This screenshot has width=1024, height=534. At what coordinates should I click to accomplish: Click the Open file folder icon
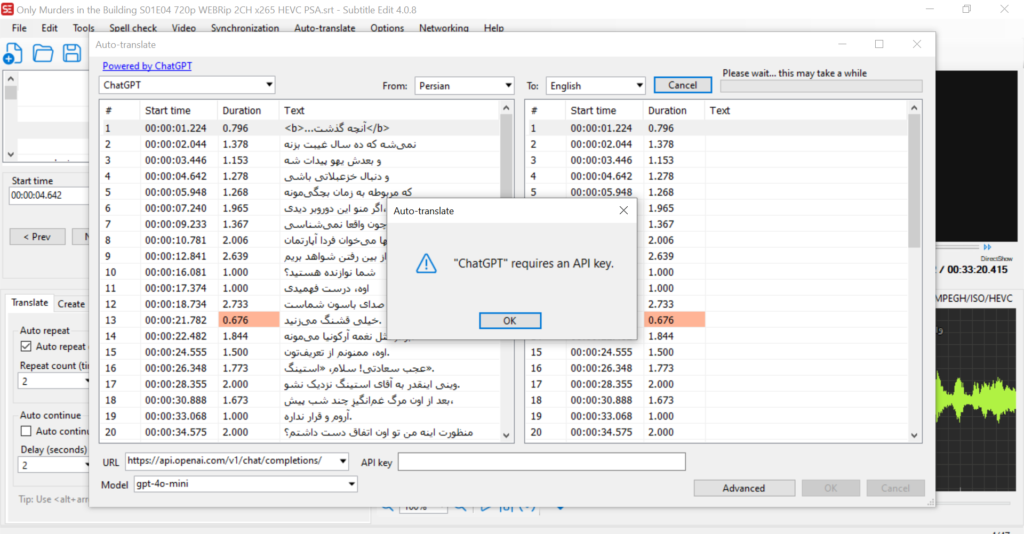tap(43, 54)
